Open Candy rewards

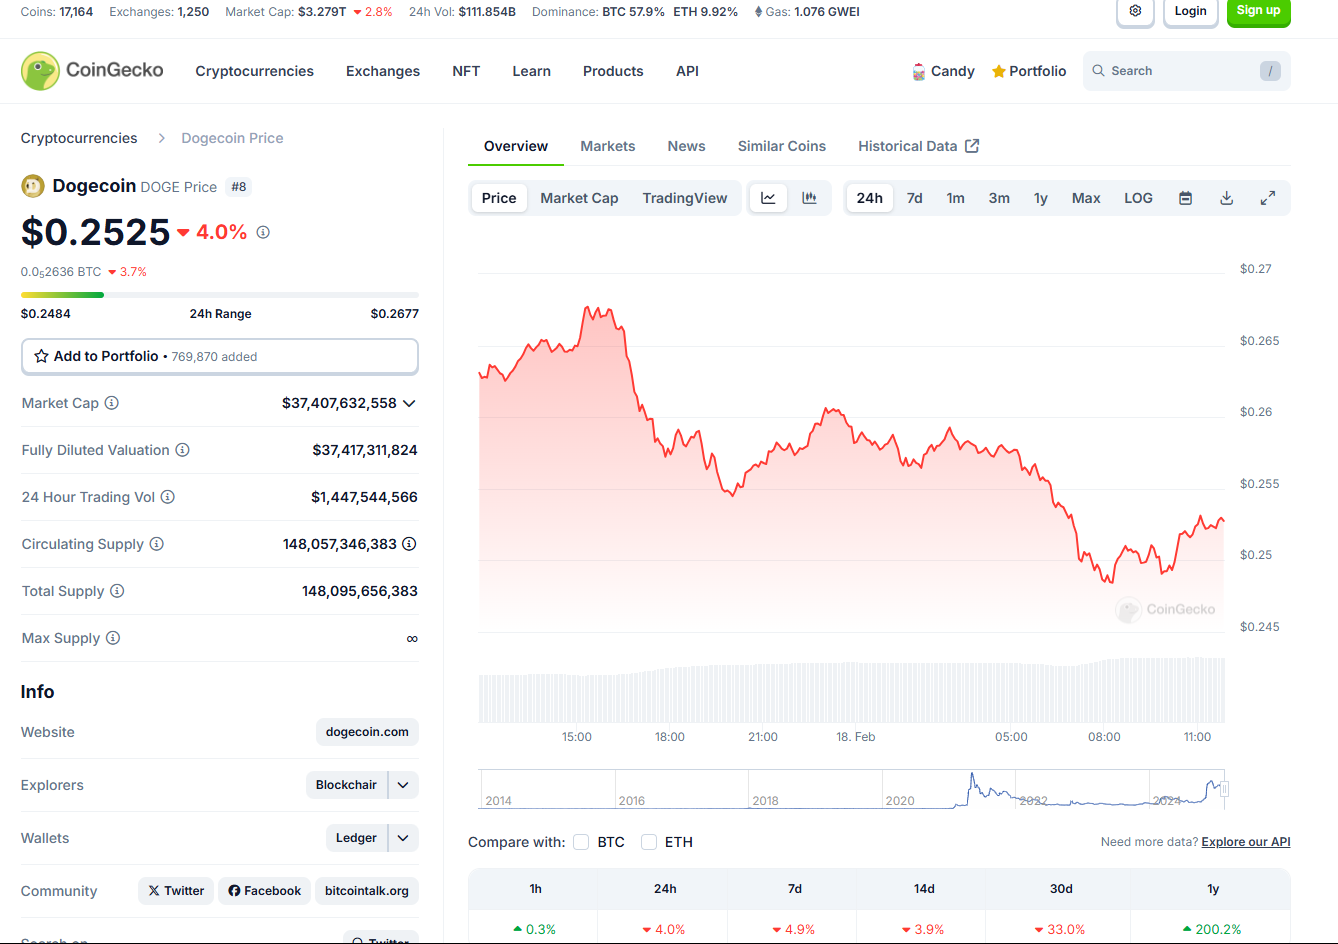tap(943, 71)
